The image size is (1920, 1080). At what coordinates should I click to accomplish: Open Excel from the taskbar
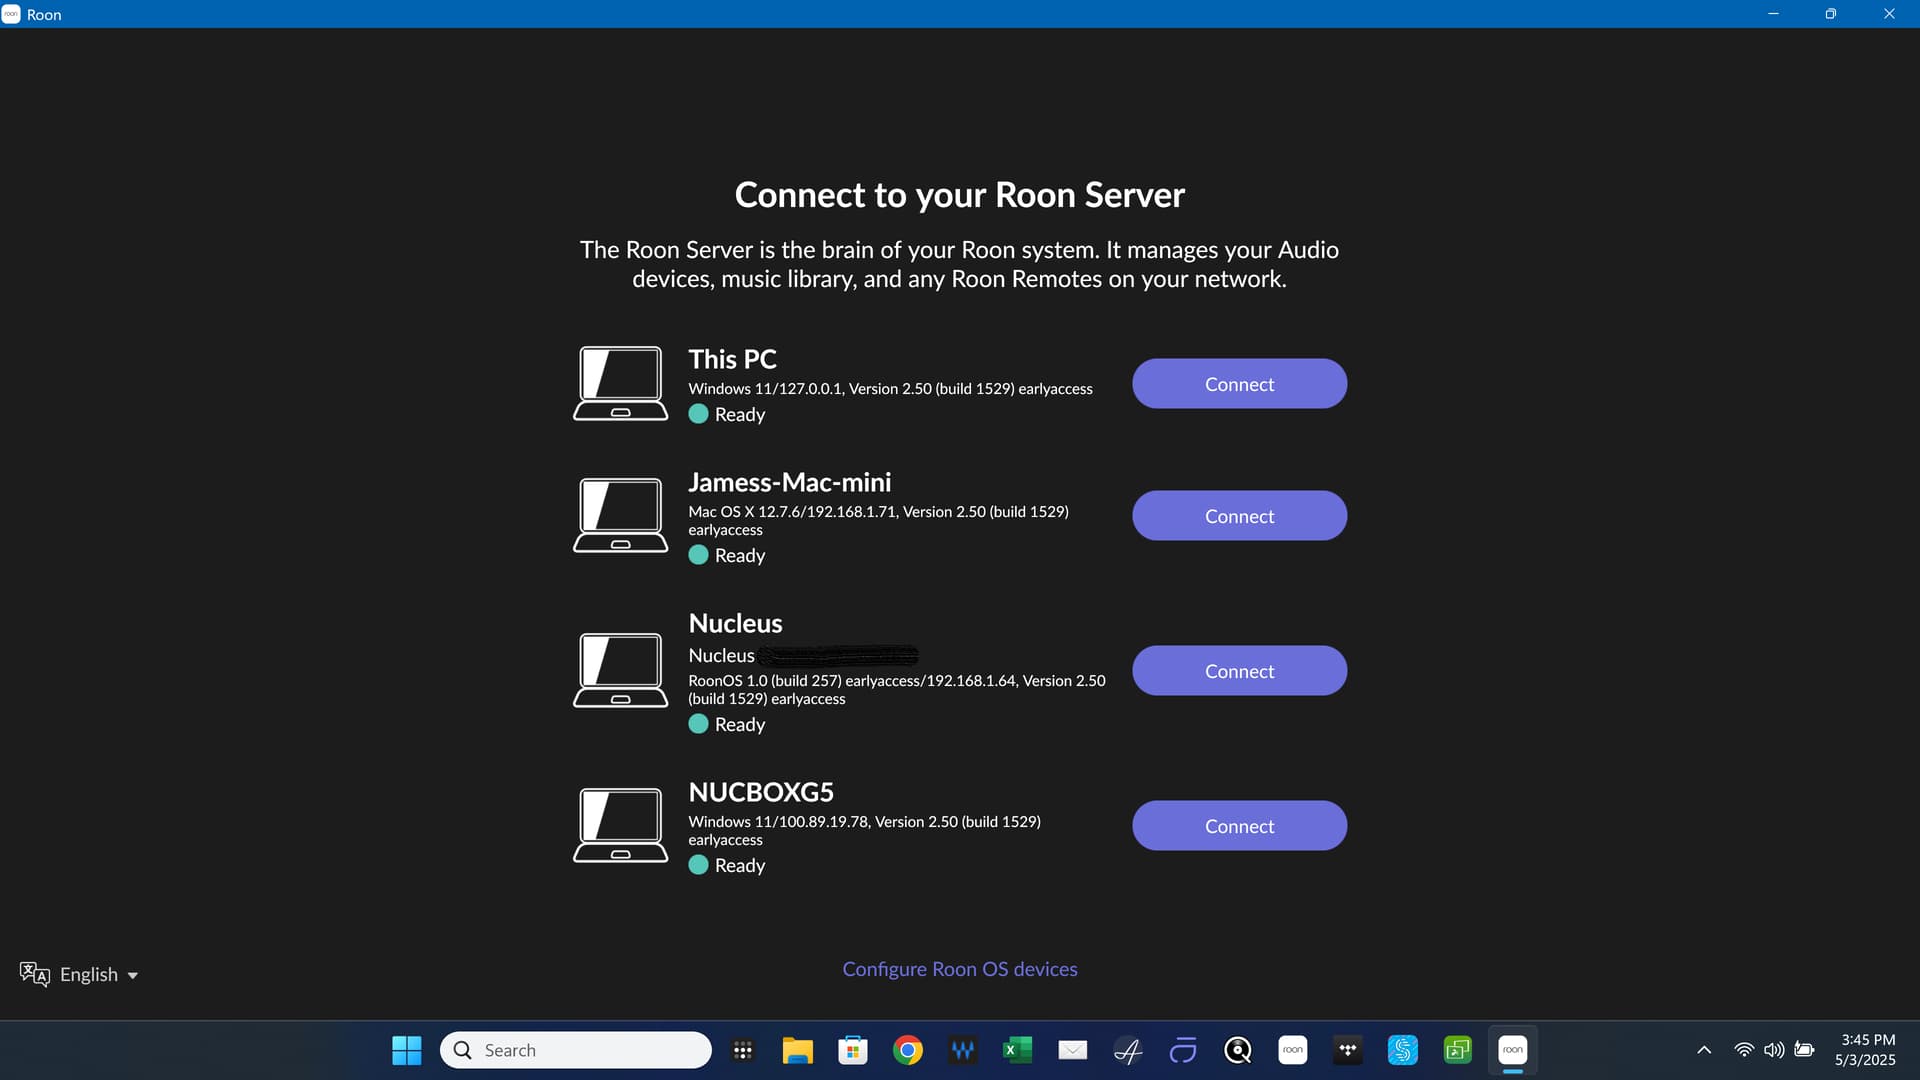1017,1050
